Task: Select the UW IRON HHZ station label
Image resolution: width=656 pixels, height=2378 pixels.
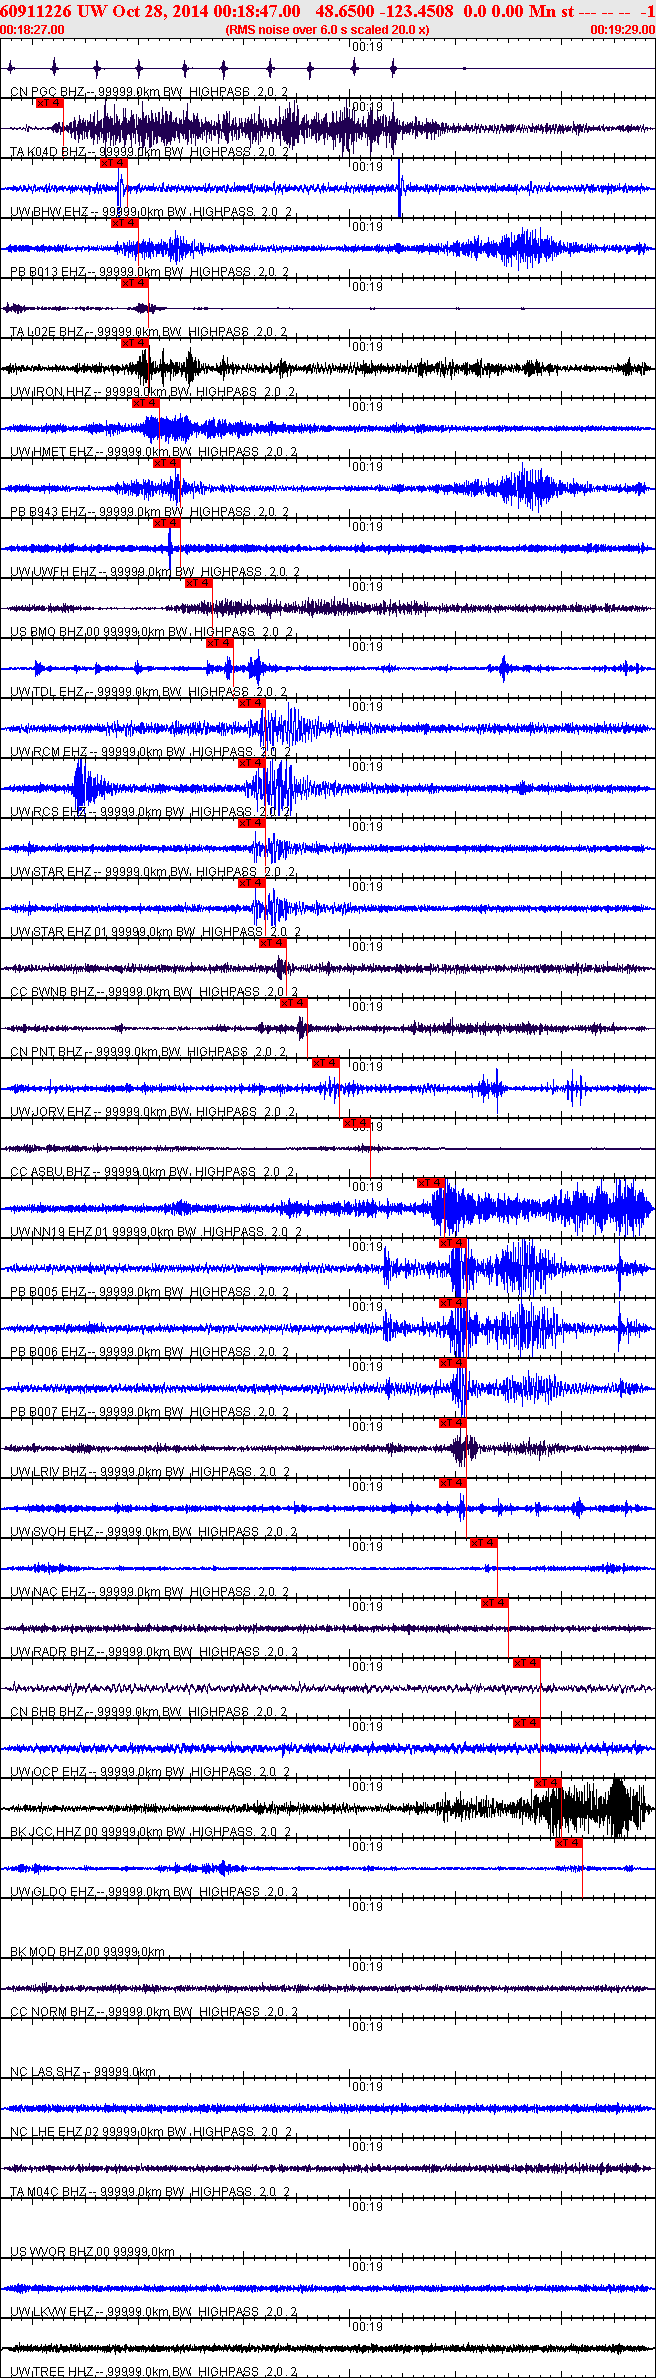Action: click(x=152, y=392)
